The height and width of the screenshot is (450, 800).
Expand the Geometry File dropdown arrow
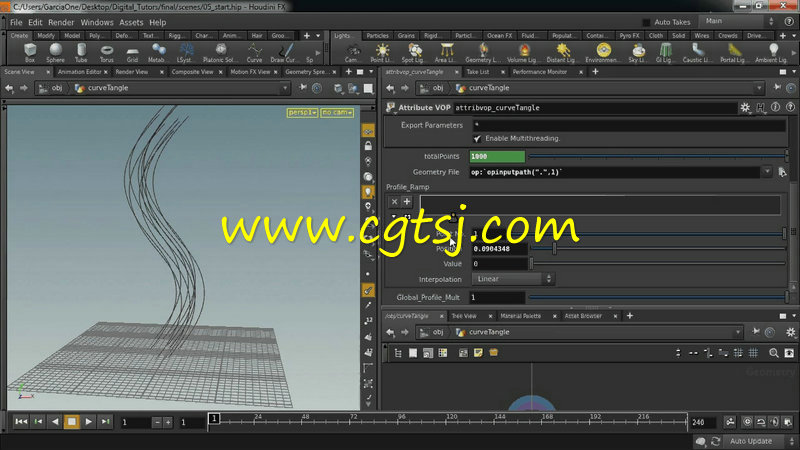click(767, 172)
